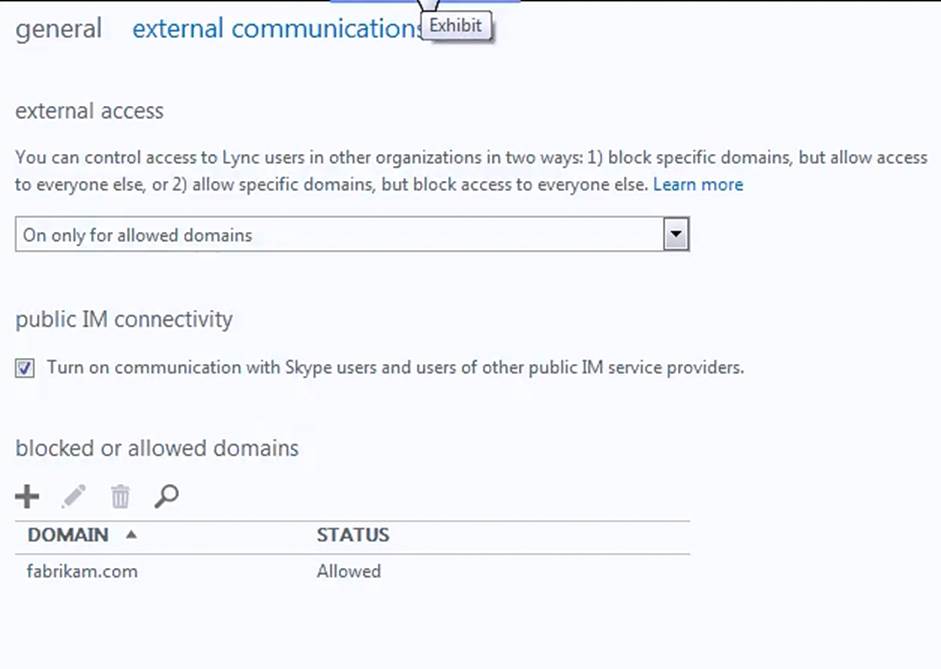Click the Exhibit tooltip label

457,25
